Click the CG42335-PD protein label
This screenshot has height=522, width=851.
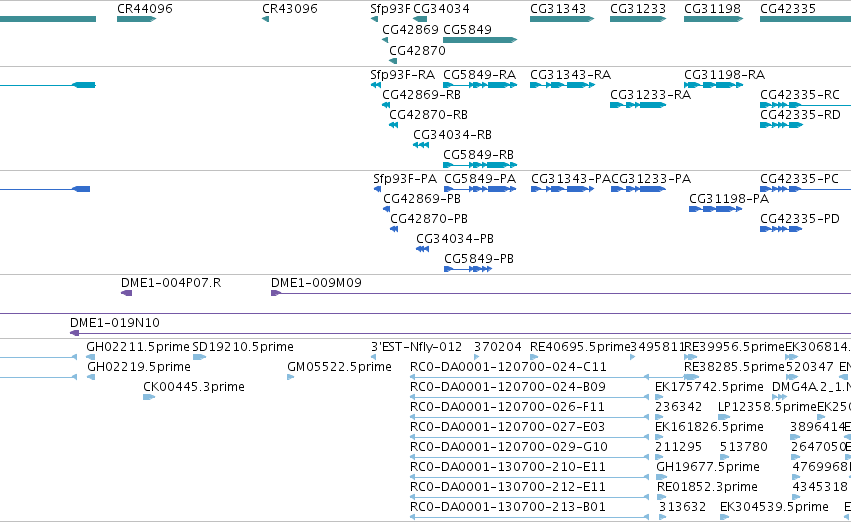[799, 219]
